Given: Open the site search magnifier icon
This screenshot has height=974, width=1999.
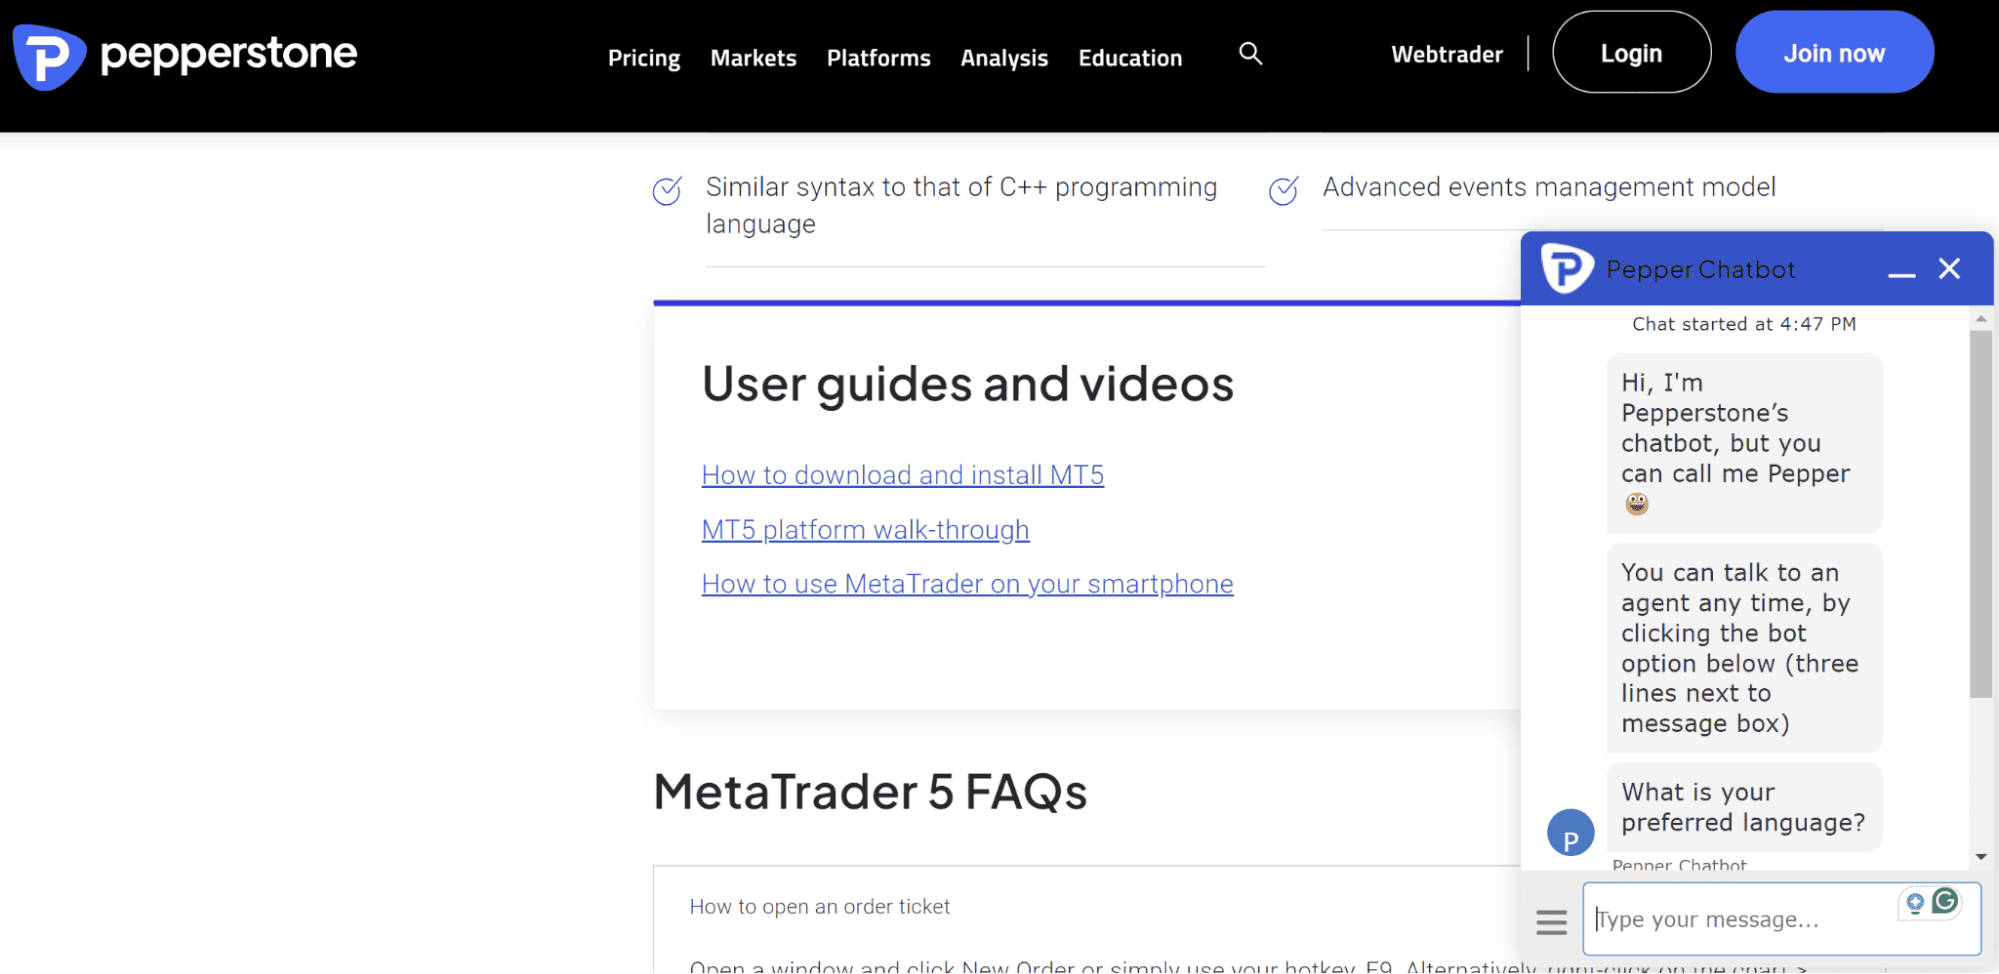Looking at the screenshot, I should click(1250, 54).
